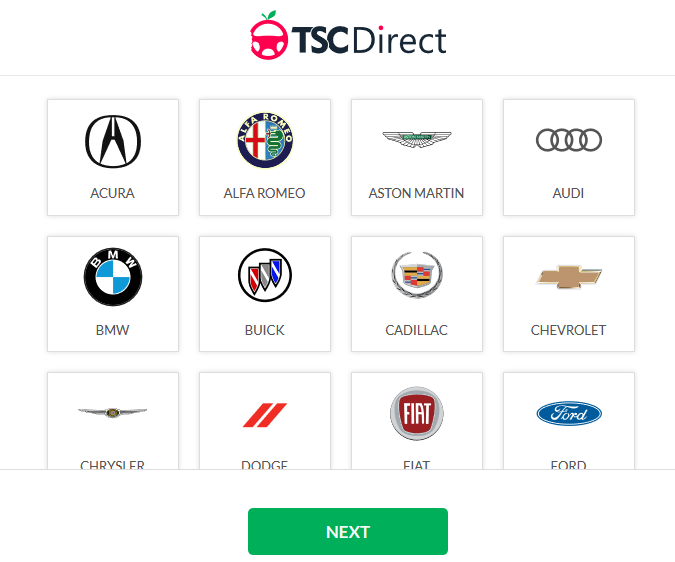The width and height of the screenshot is (675, 562).
Task: Select the Fiat red badge logo
Action: point(417,413)
